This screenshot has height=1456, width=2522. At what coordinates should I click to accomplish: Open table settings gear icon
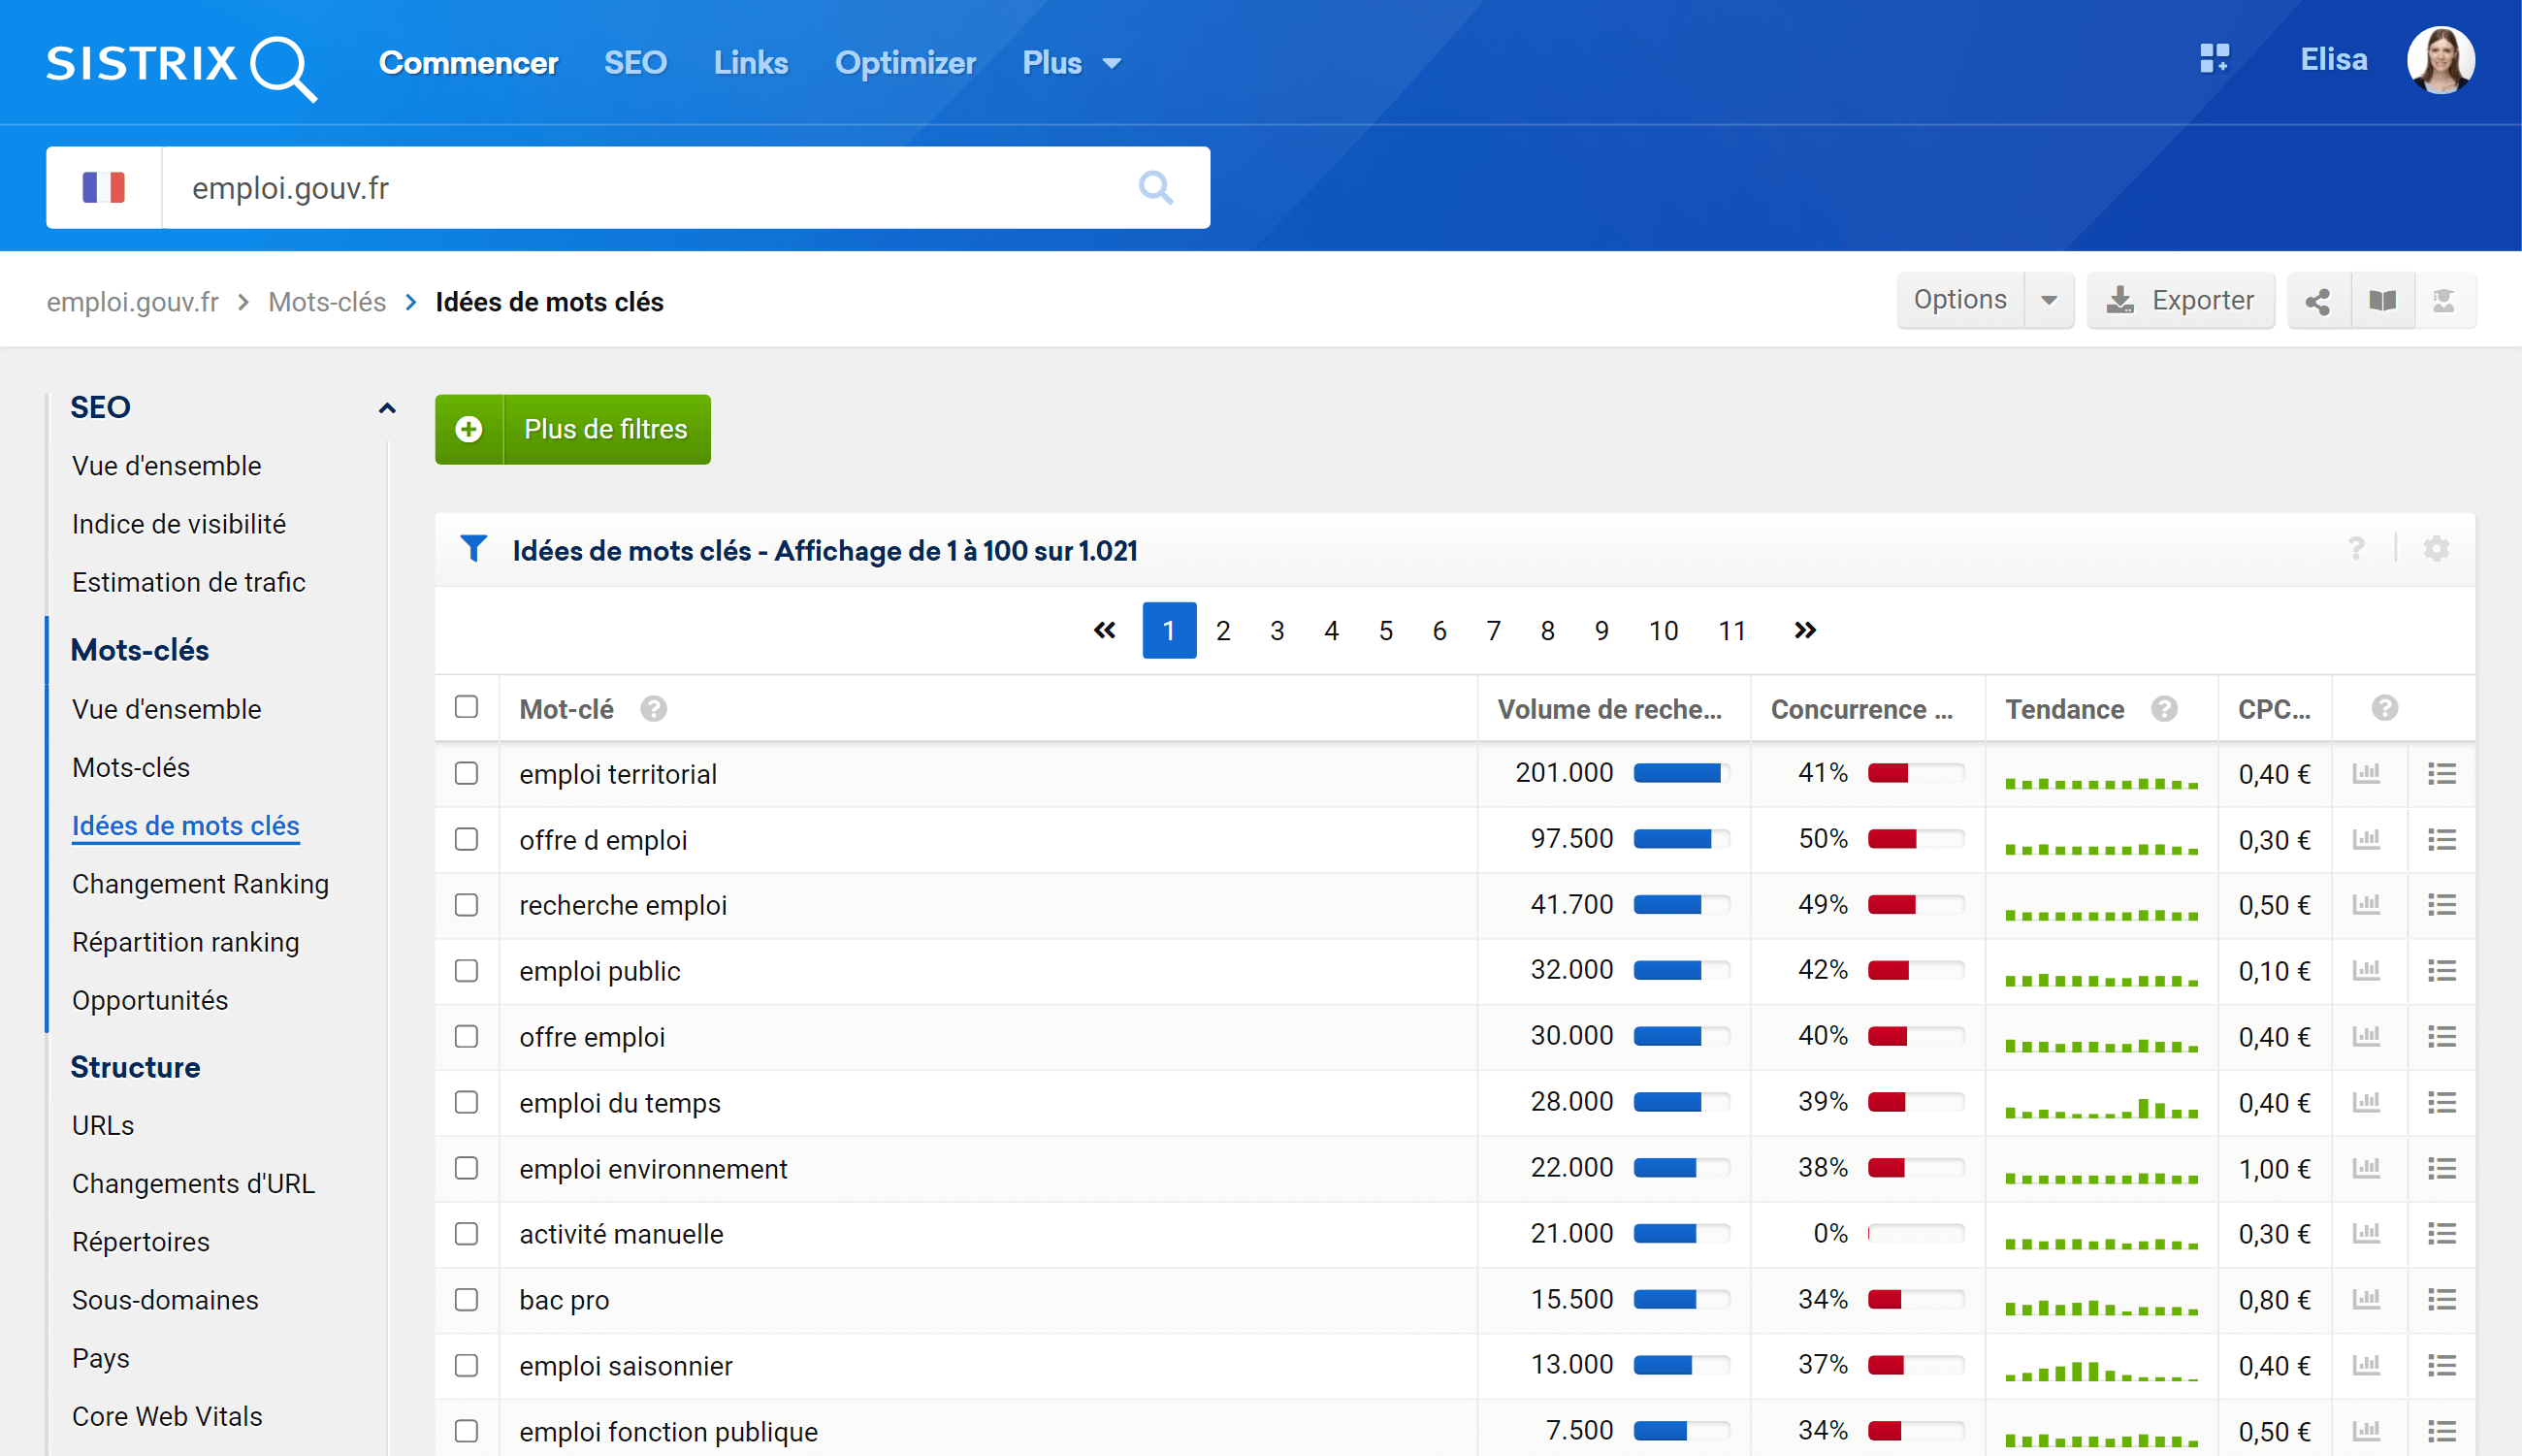coord(2436,549)
